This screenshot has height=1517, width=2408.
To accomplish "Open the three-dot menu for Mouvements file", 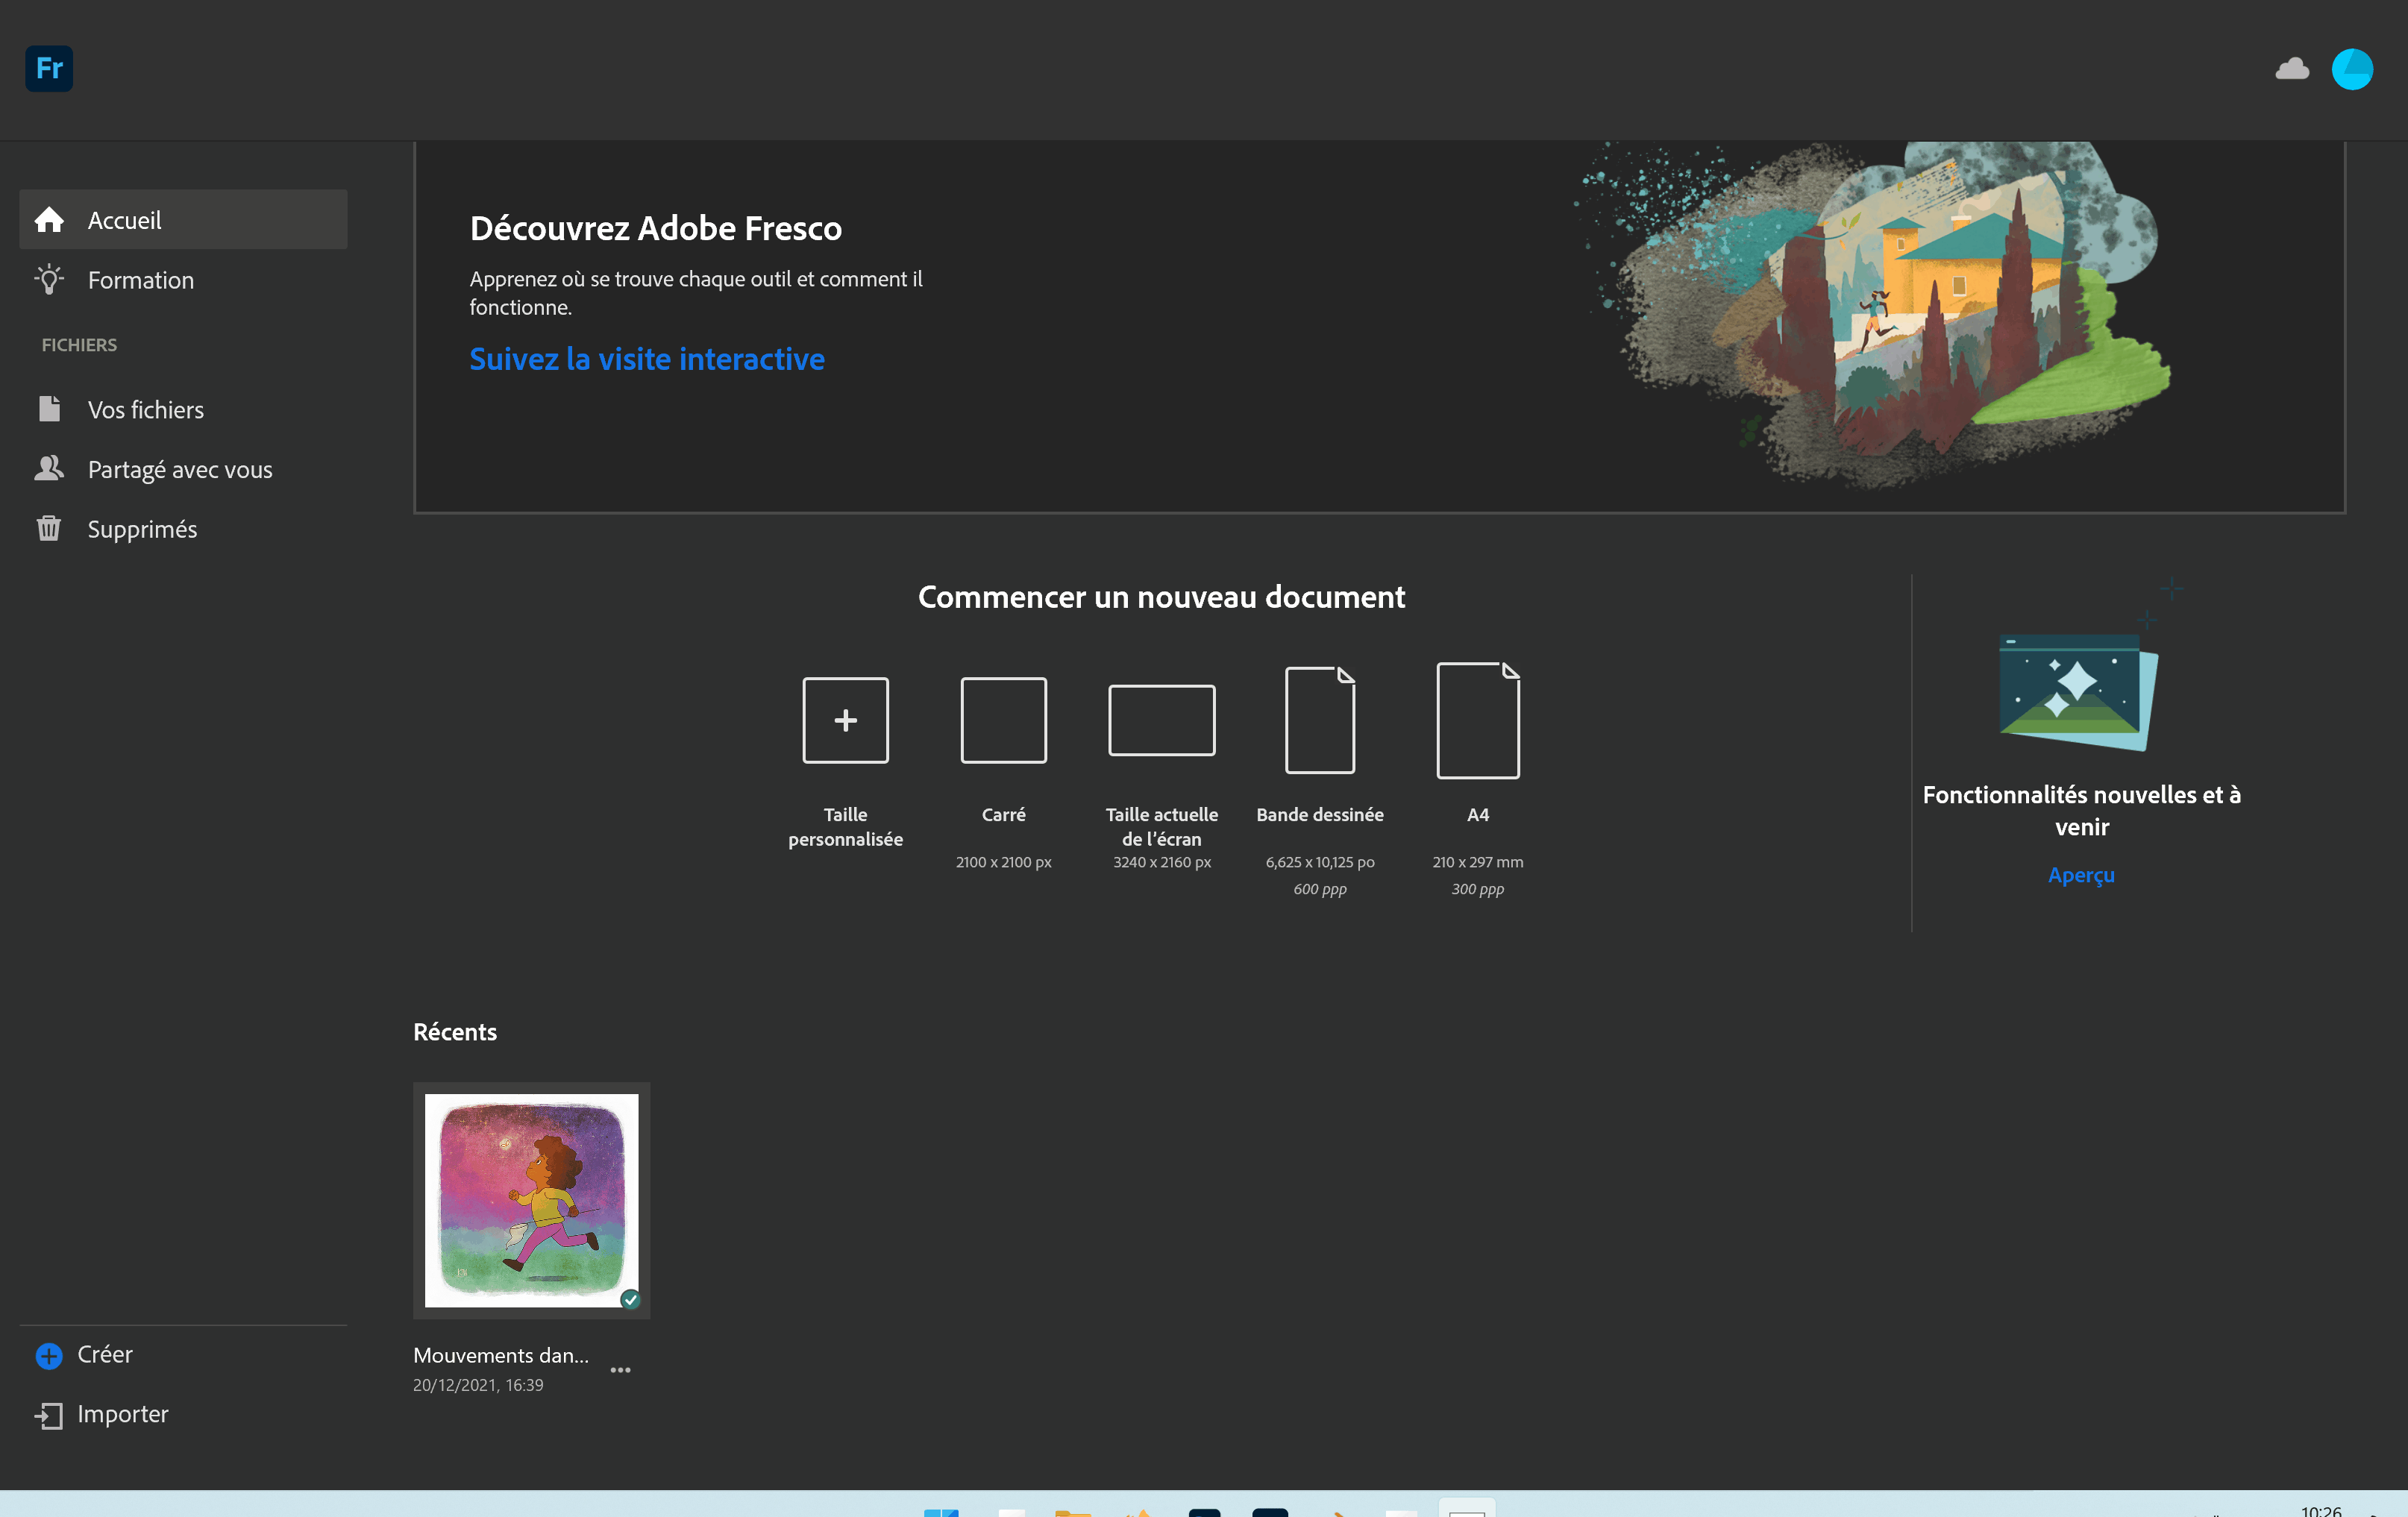I will (x=620, y=1370).
